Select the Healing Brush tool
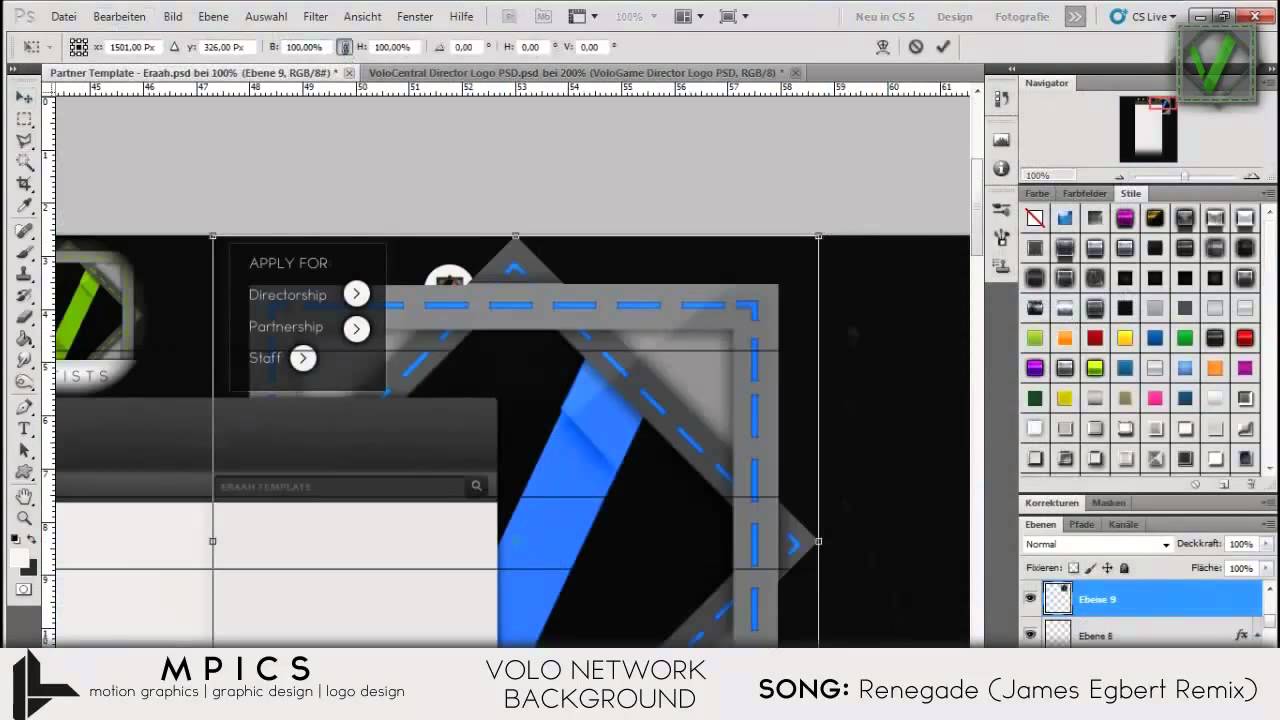Image resolution: width=1280 pixels, height=720 pixels. [x=24, y=231]
